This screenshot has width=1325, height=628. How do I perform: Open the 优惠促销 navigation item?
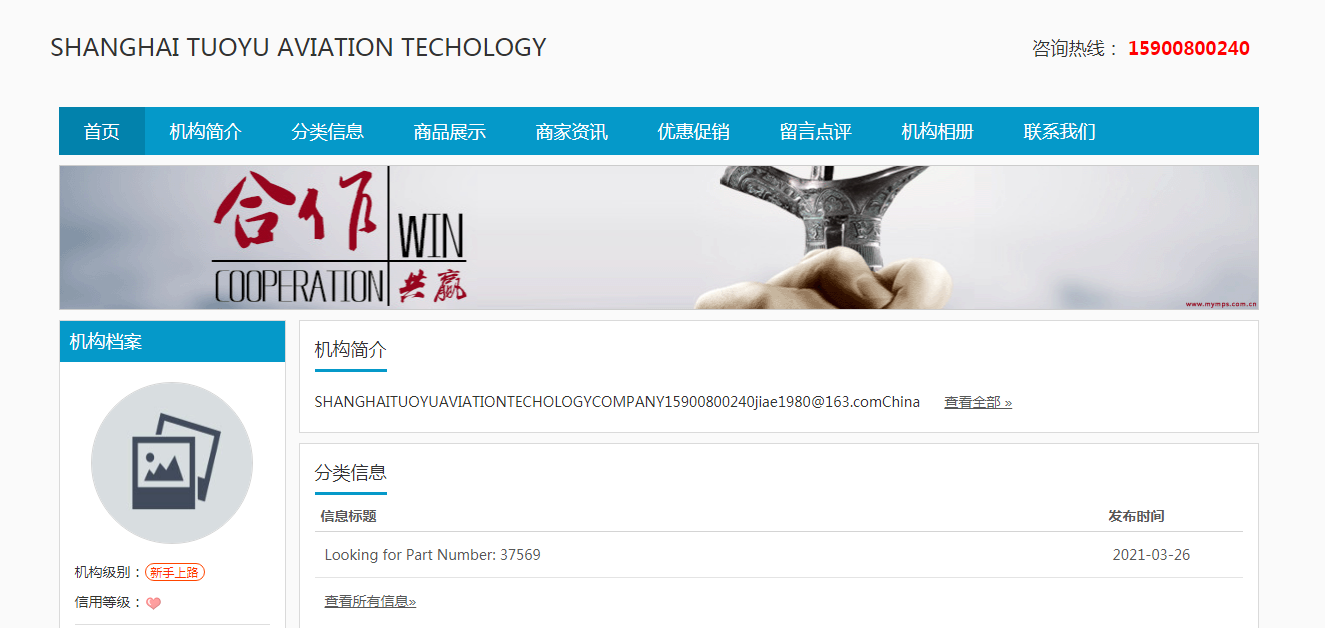pos(694,131)
